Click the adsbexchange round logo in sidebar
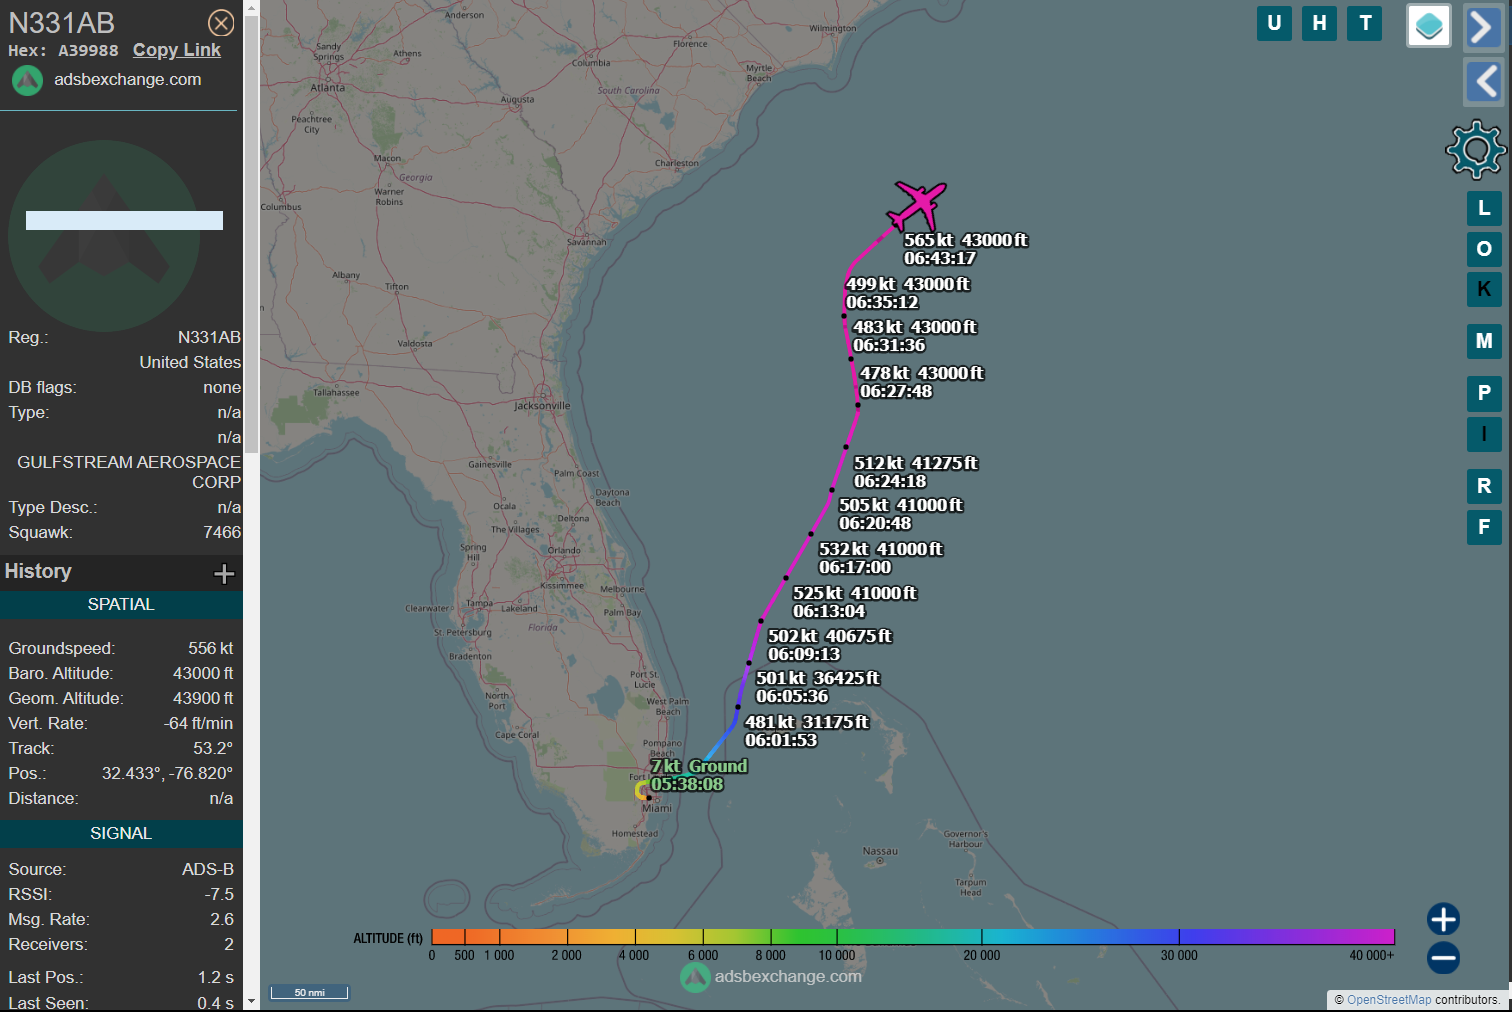Viewport: 1512px width, 1012px height. 27,80
